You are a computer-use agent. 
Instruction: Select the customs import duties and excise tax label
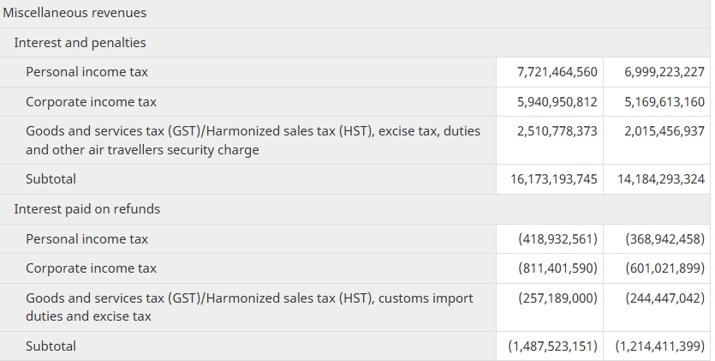pyautogui.click(x=249, y=307)
